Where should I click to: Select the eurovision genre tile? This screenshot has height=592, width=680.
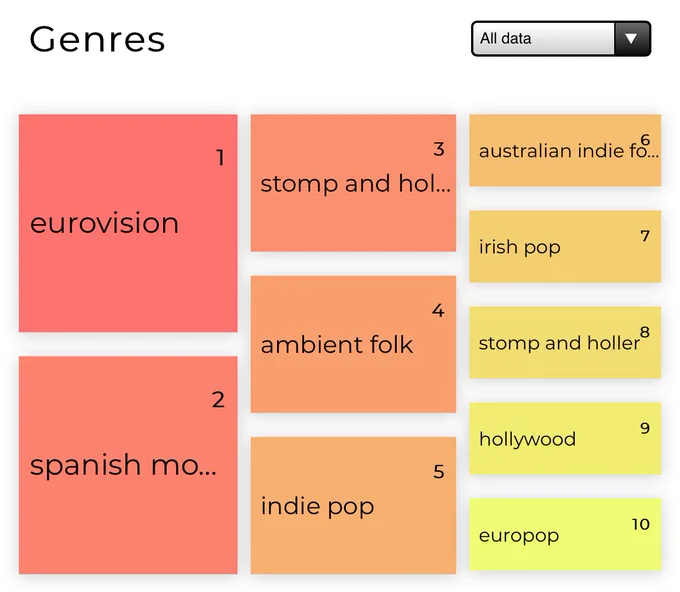pos(128,223)
